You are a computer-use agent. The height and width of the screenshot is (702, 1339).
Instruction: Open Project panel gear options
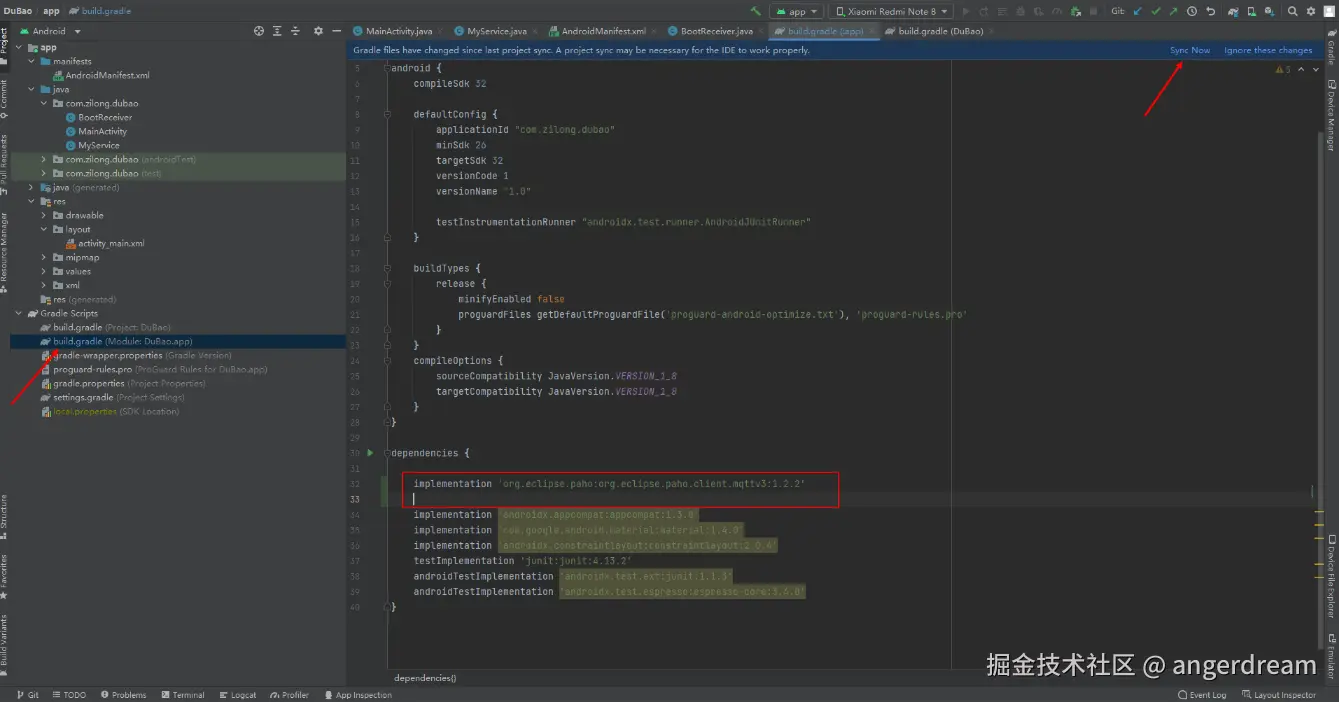318,31
